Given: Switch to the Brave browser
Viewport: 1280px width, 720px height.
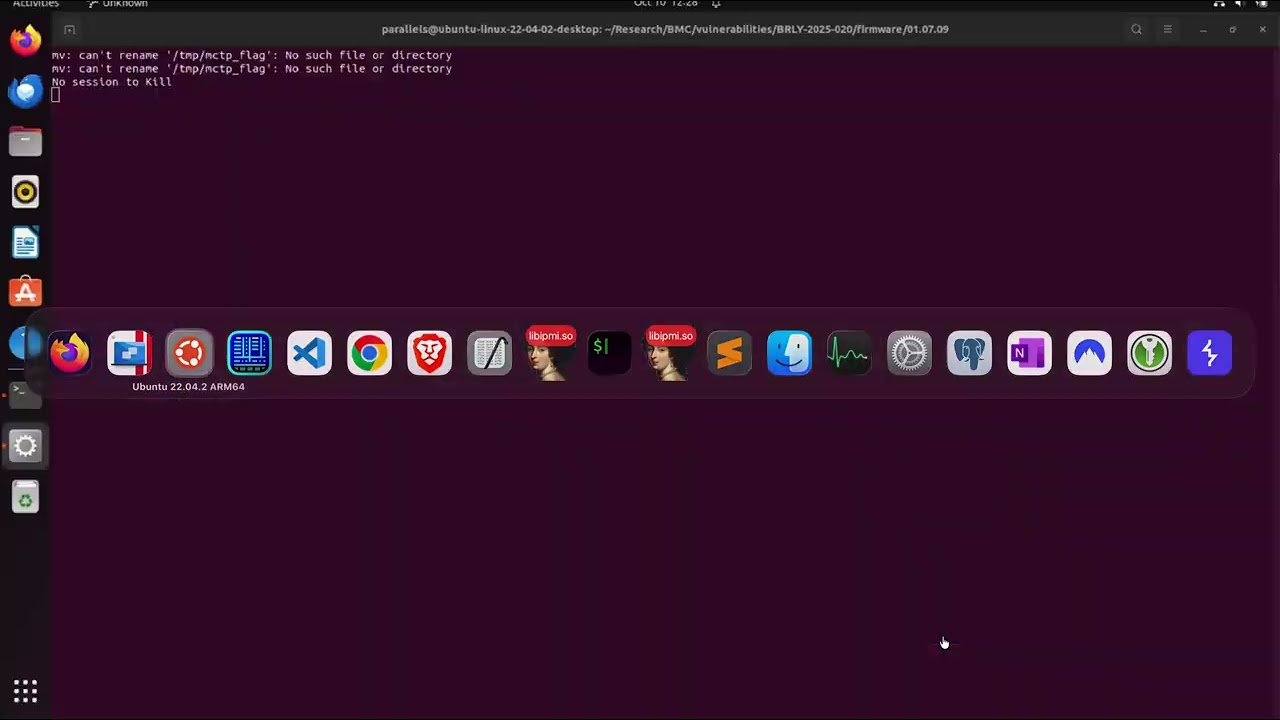Looking at the screenshot, I should point(429,353).
